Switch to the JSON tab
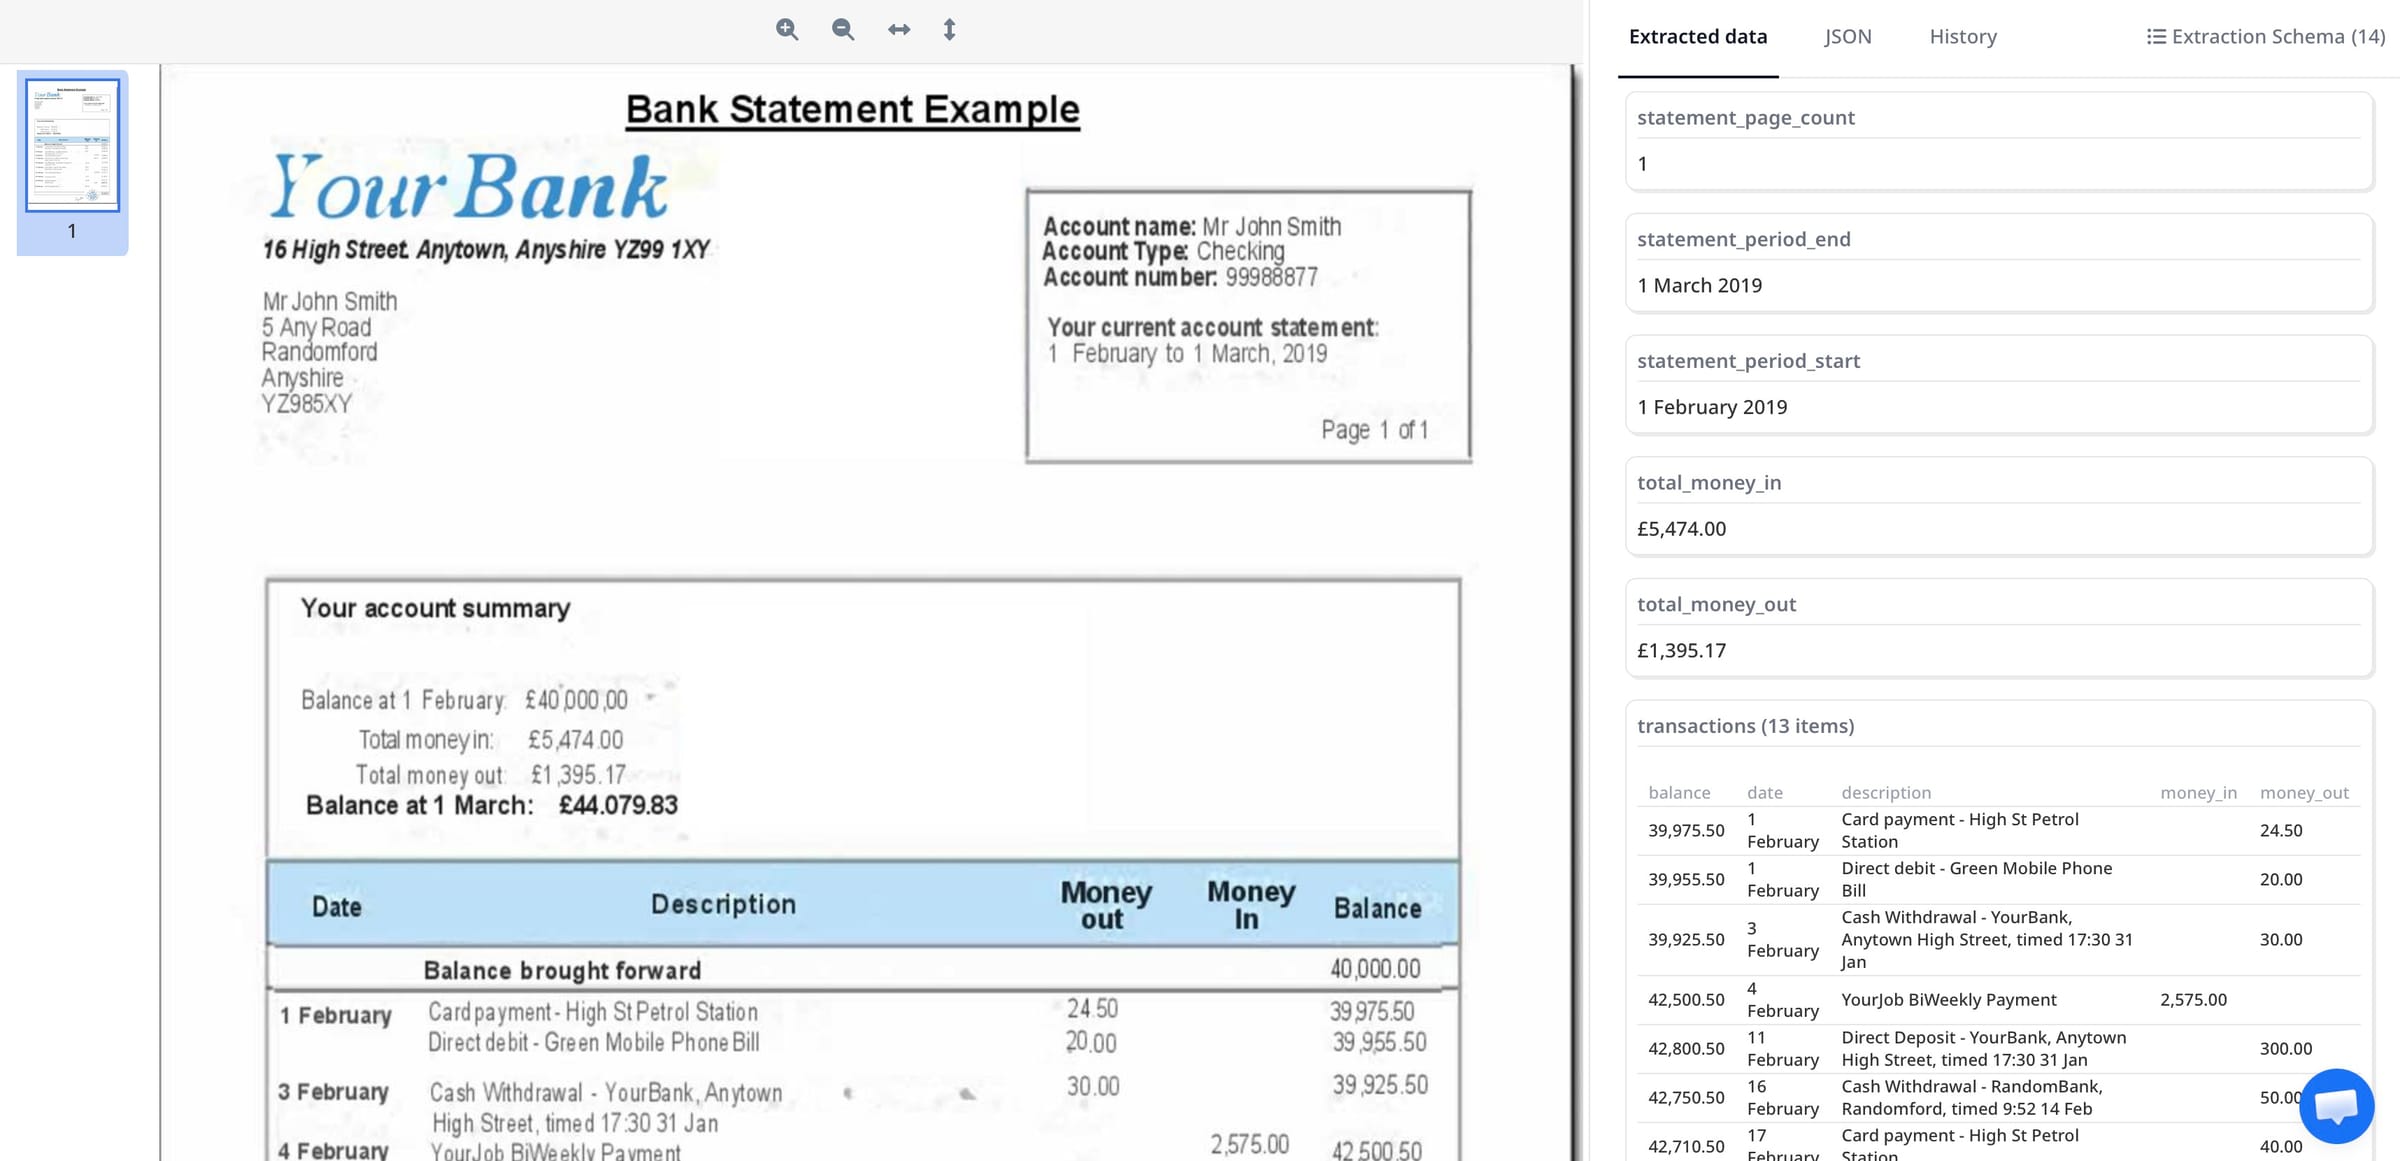This screenshot has height=1161, width=2400. (1848, 37)
